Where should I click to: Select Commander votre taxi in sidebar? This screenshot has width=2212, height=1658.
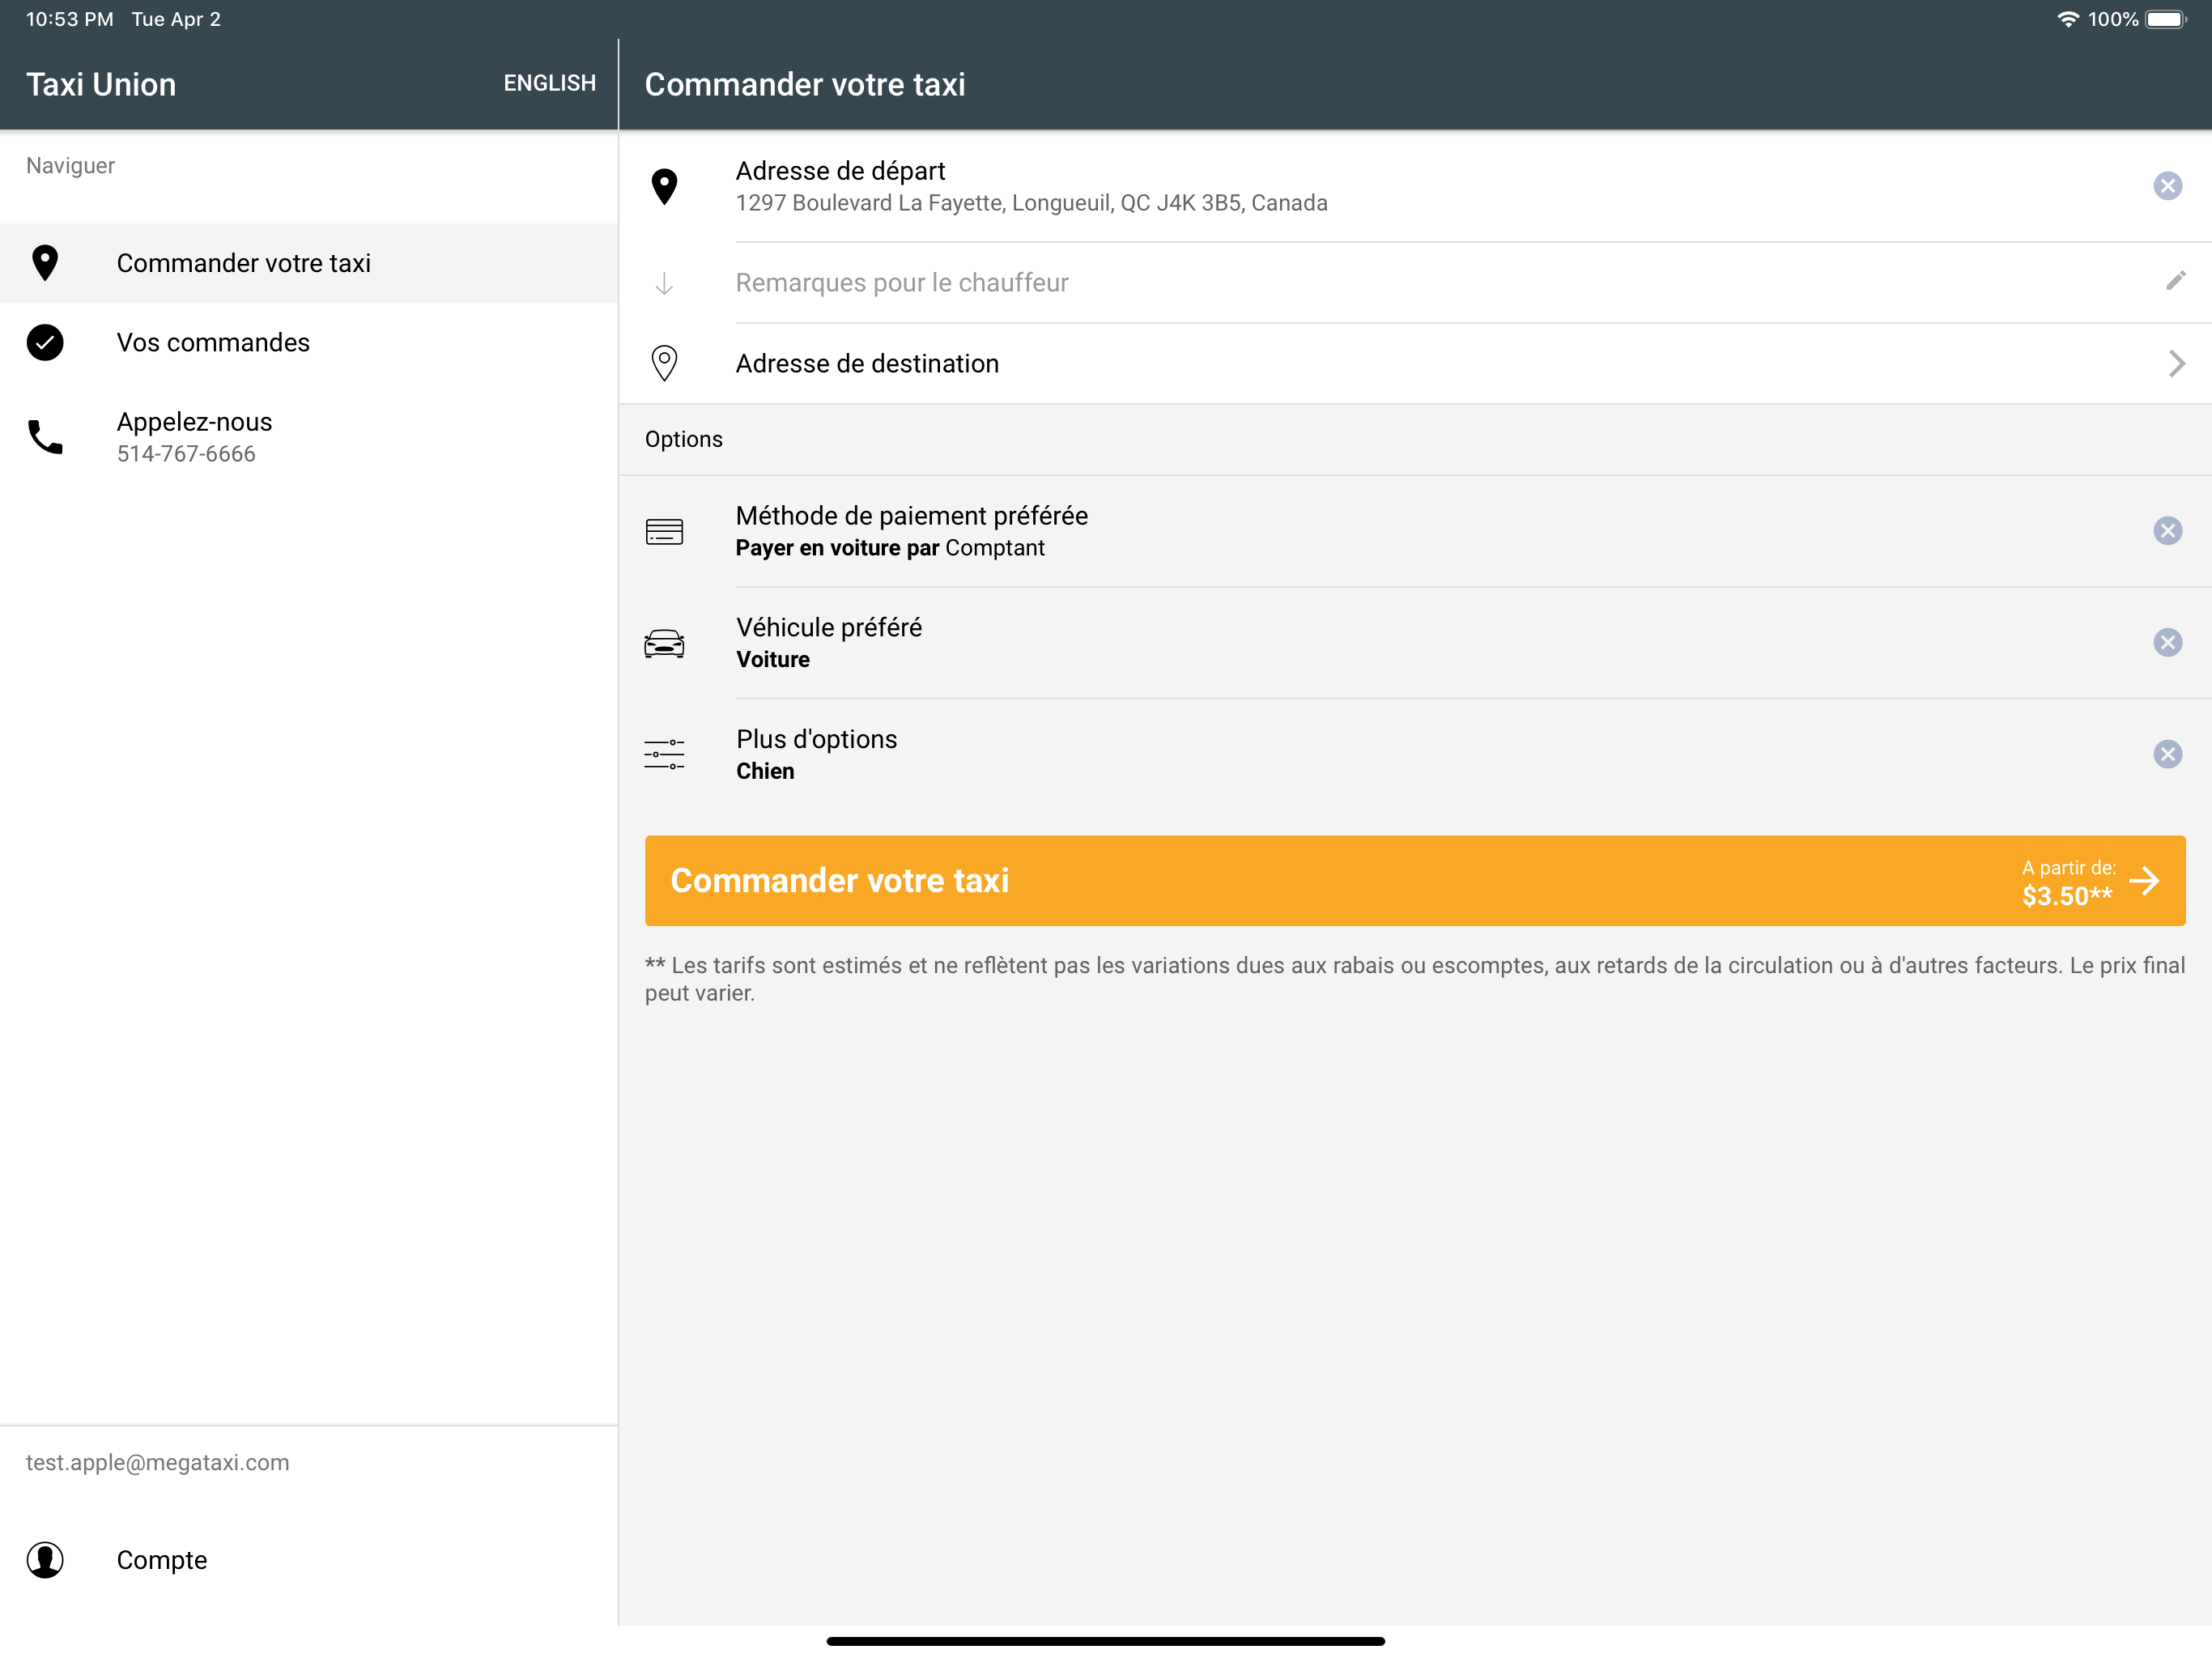point(309,263)
